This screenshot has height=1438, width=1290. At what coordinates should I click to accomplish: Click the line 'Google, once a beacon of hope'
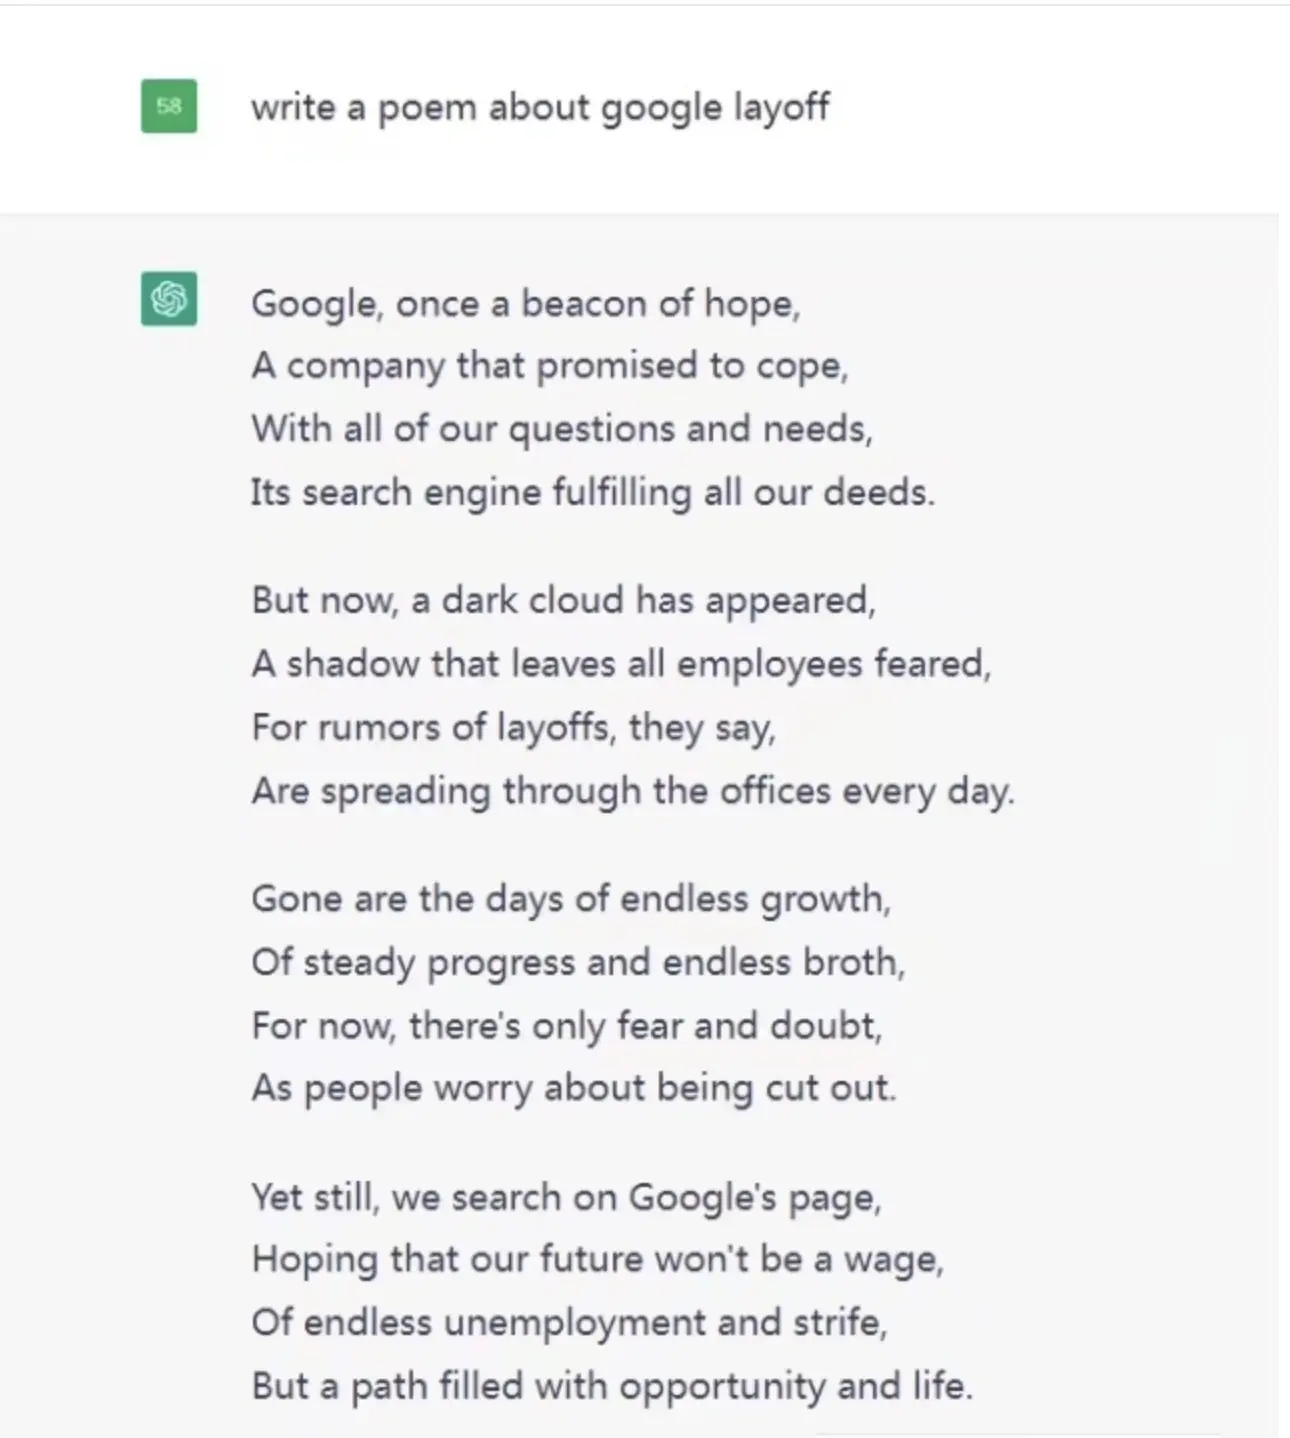tap(525, 303)
